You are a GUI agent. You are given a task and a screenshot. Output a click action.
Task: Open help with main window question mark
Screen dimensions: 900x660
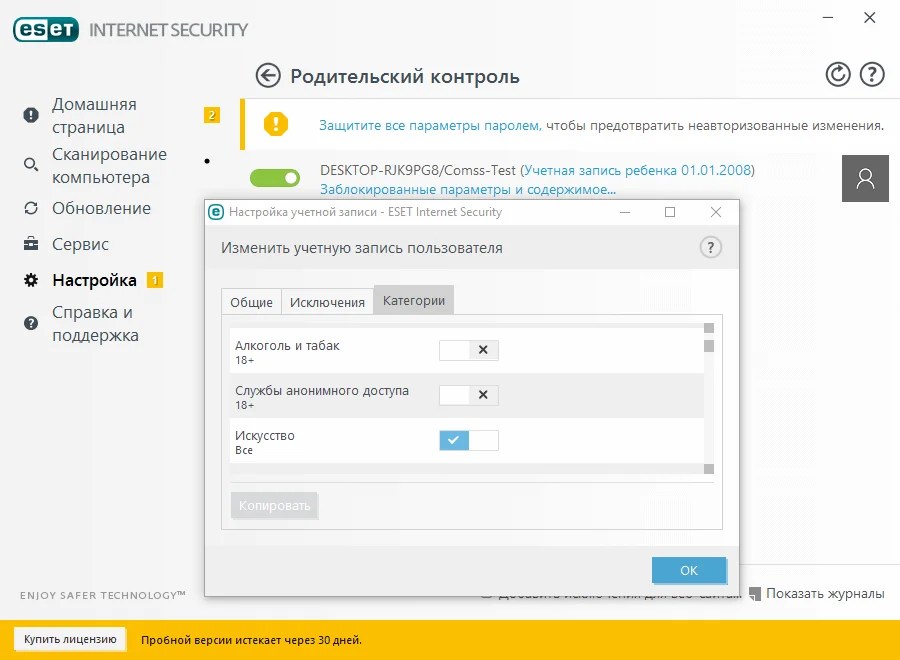pyautogui.click(x=871, y=75)
